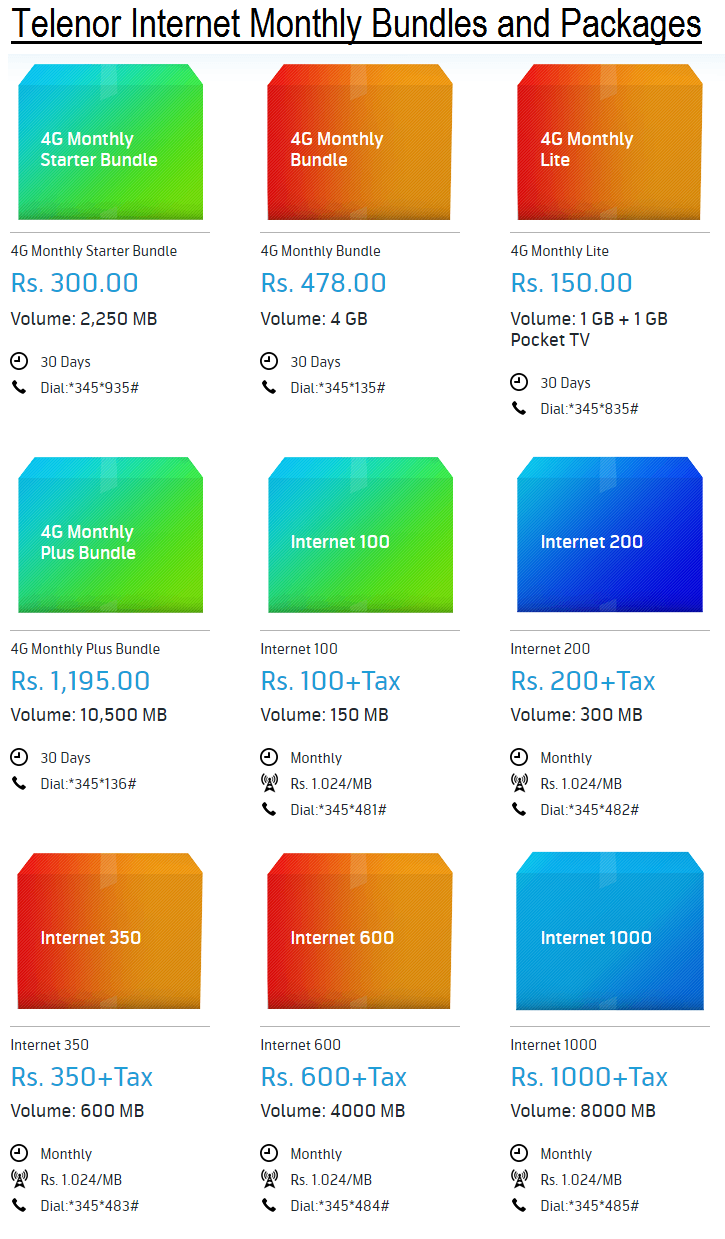725x1239 pixels.
Task: Open the 4G Monthly Lite tile
Action: coord(610,142)
